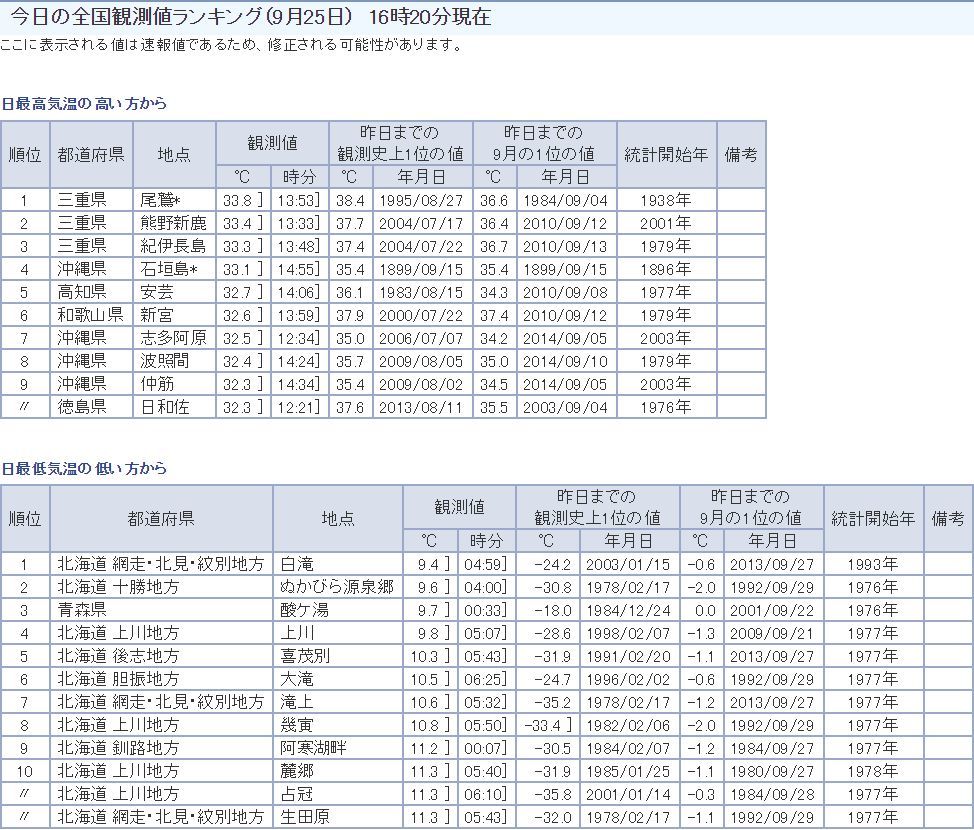Click the statistics start year '1896年'

point(667,269)
